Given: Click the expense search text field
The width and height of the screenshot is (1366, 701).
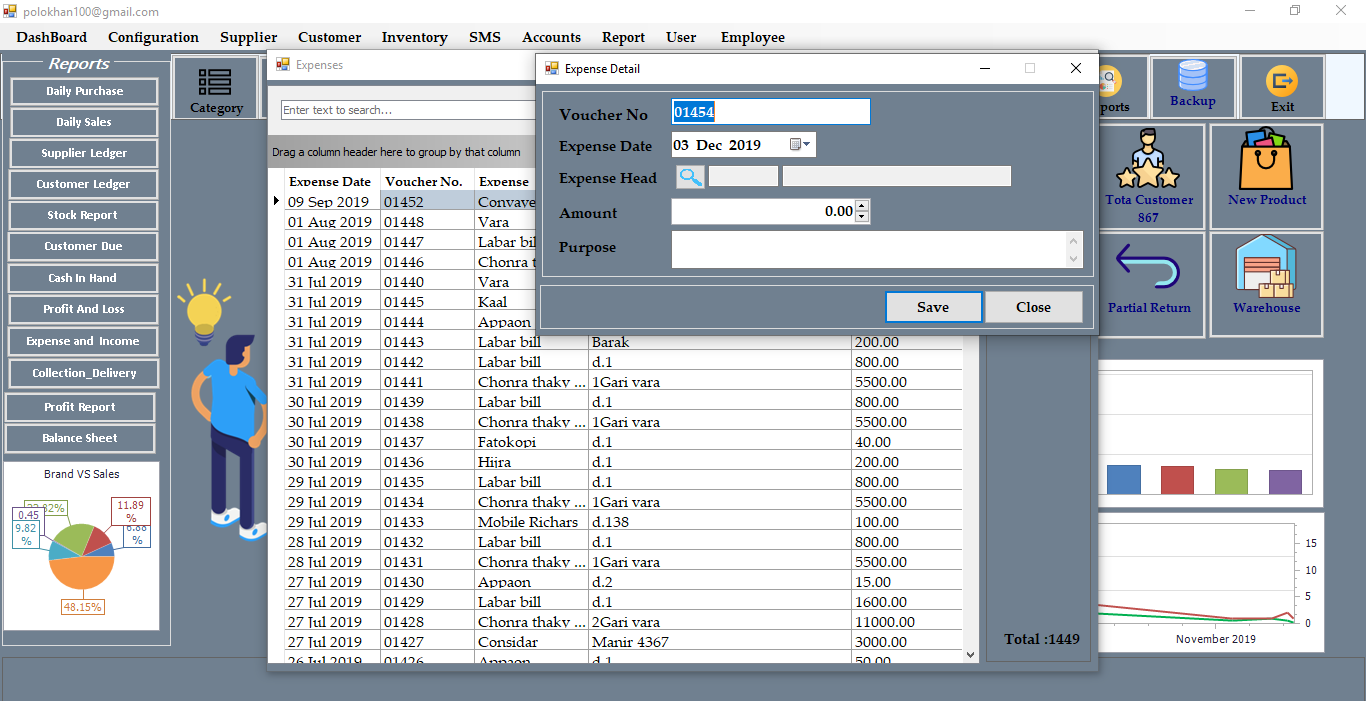Looking at the screenshot, I should pos(400,109).
